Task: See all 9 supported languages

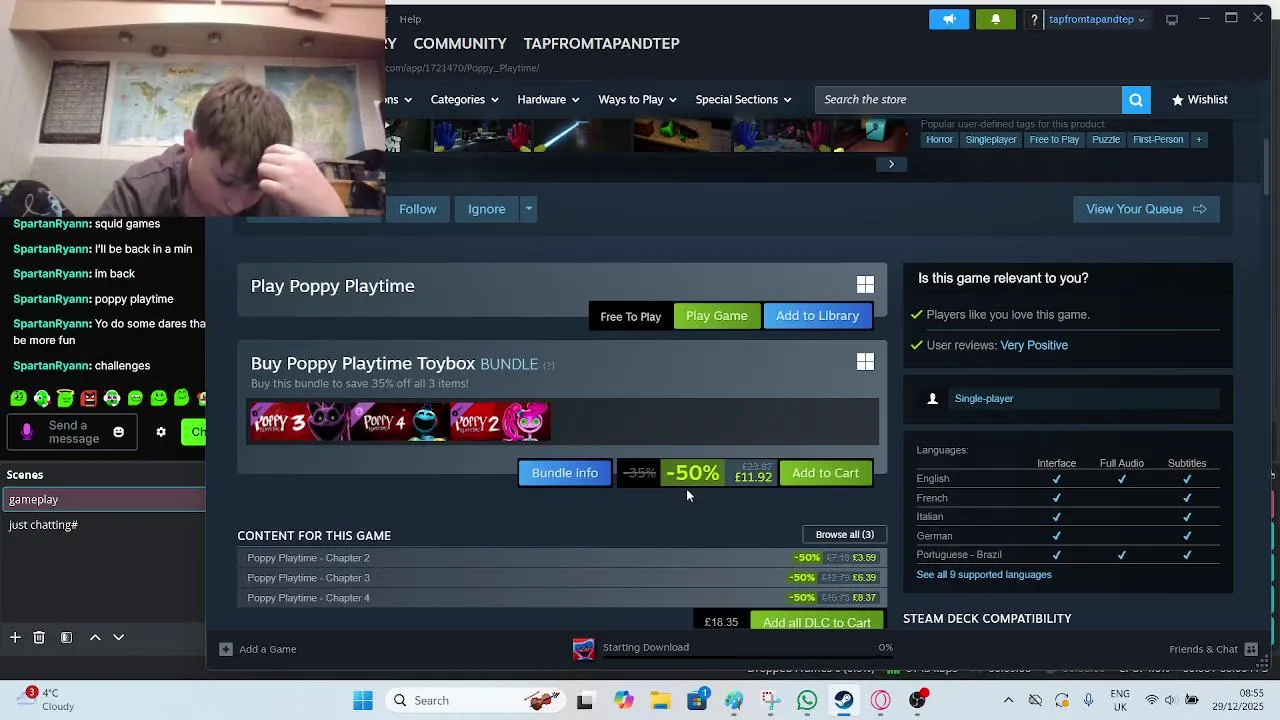Action: click(x=984, y=575)
